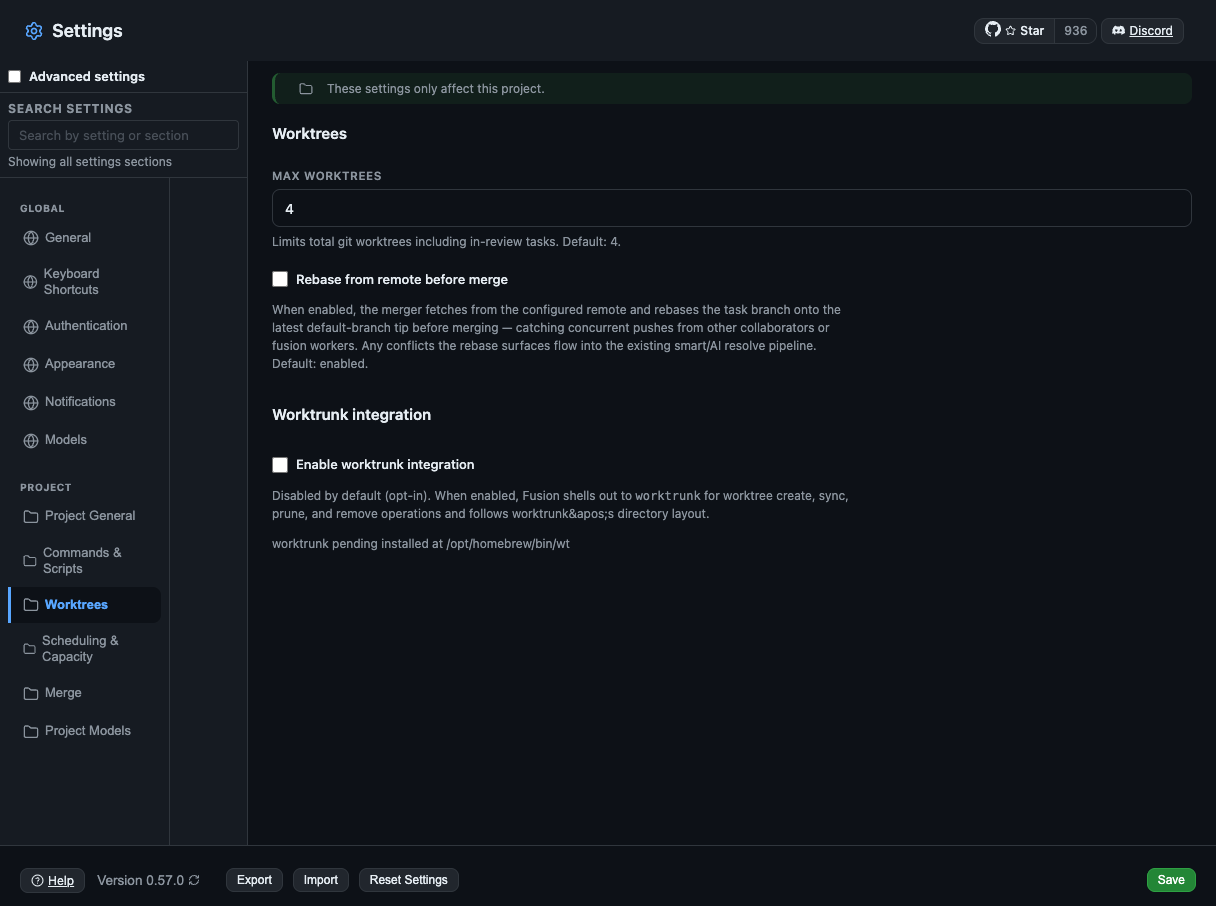The width and height of the screenshot is (1216, 906).
Task: Click the globe icon beside Appearance
Action: [31, 364]
